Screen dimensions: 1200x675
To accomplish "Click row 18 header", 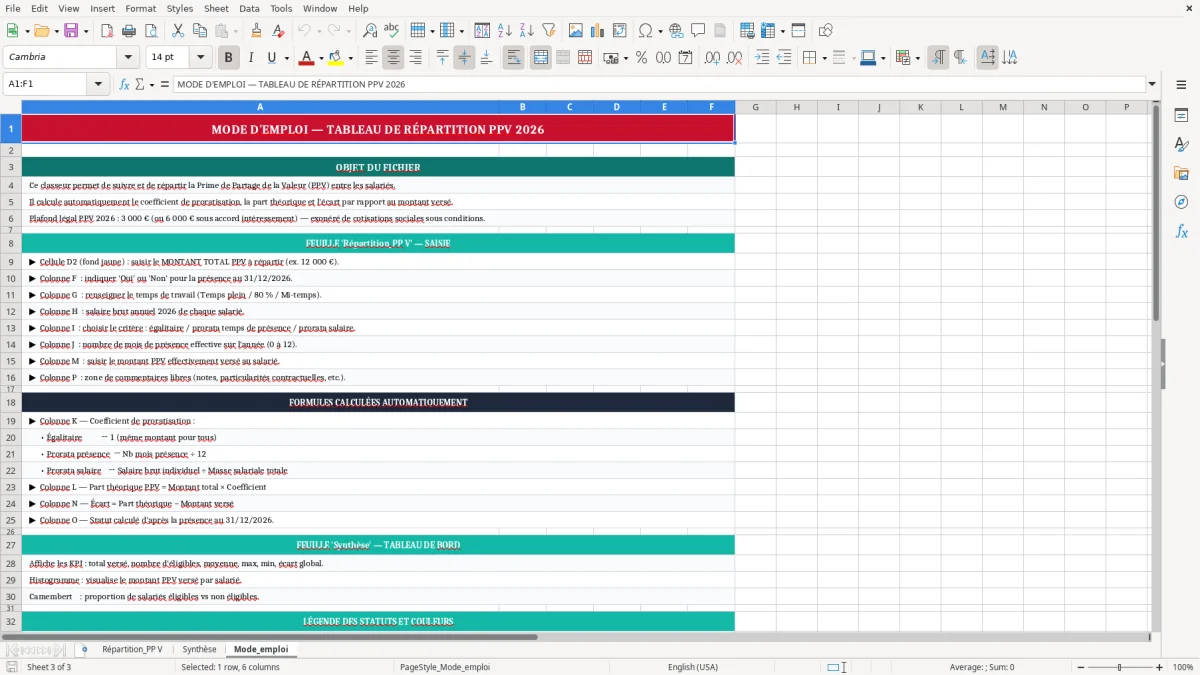I will [x=10, y=402].
